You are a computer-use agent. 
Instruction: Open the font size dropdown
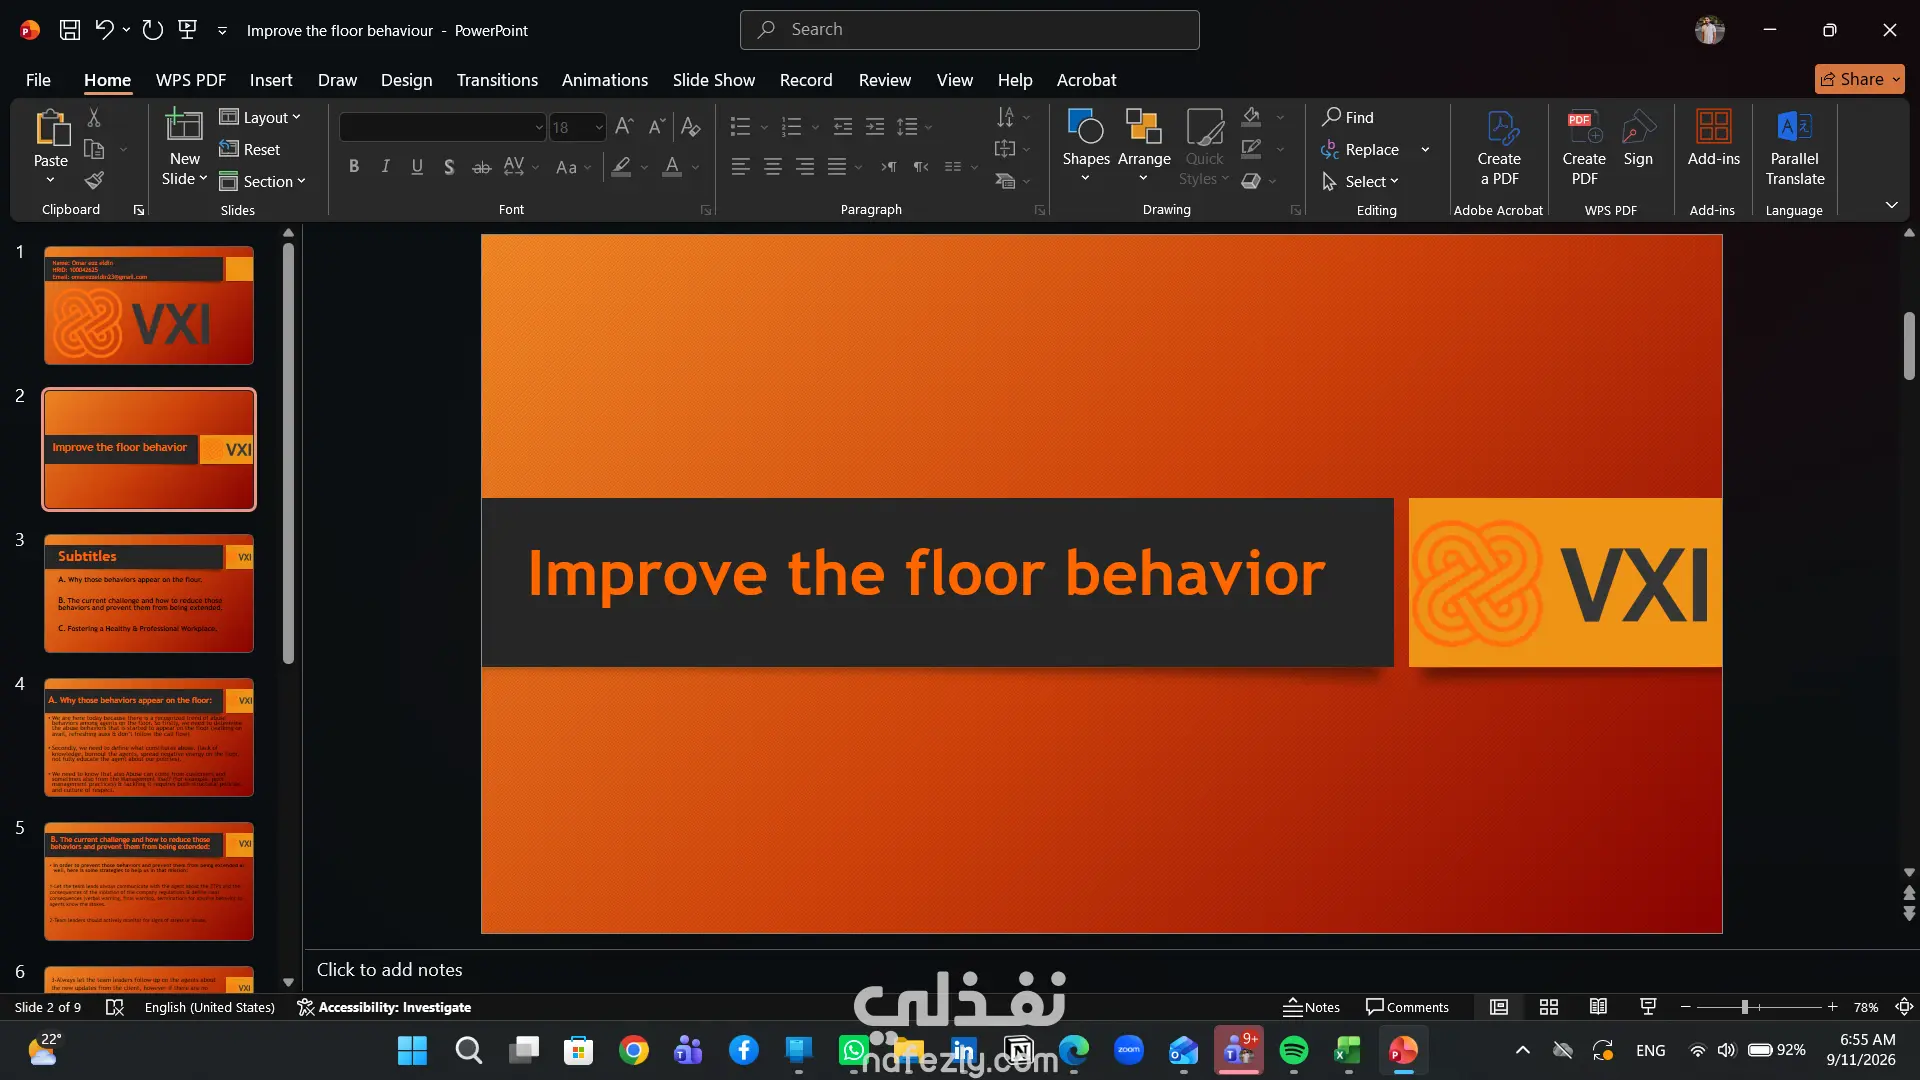point(598,127)
